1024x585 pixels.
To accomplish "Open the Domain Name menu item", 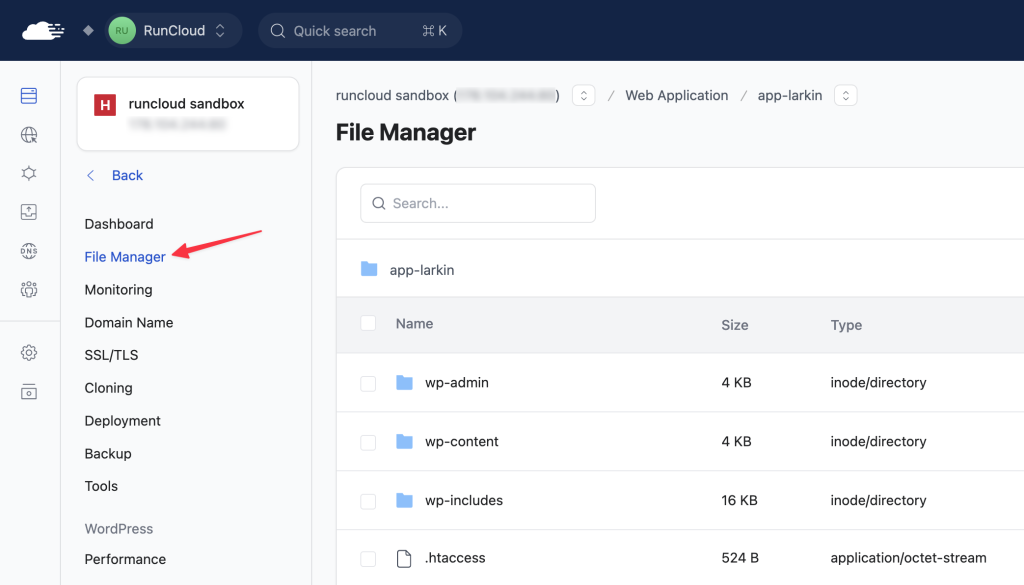I will click(129, 323).
